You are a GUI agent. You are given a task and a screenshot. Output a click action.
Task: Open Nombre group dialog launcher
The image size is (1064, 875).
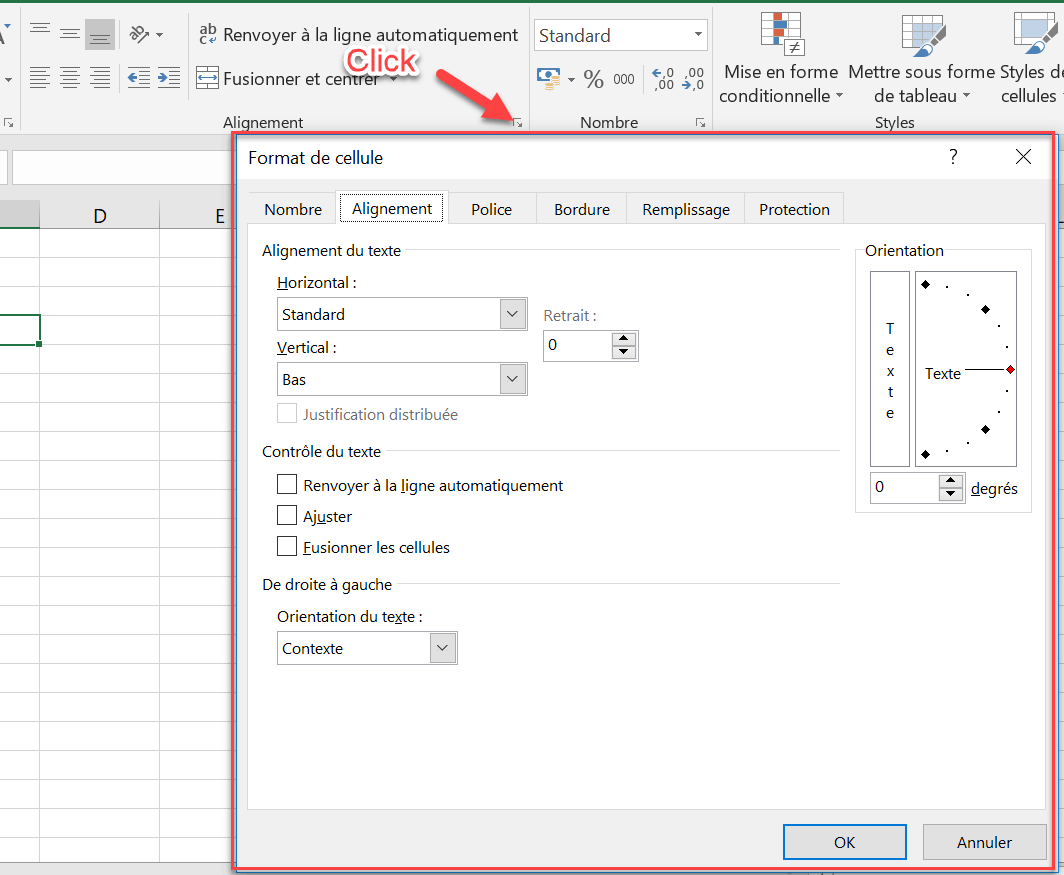click(700, 123)
